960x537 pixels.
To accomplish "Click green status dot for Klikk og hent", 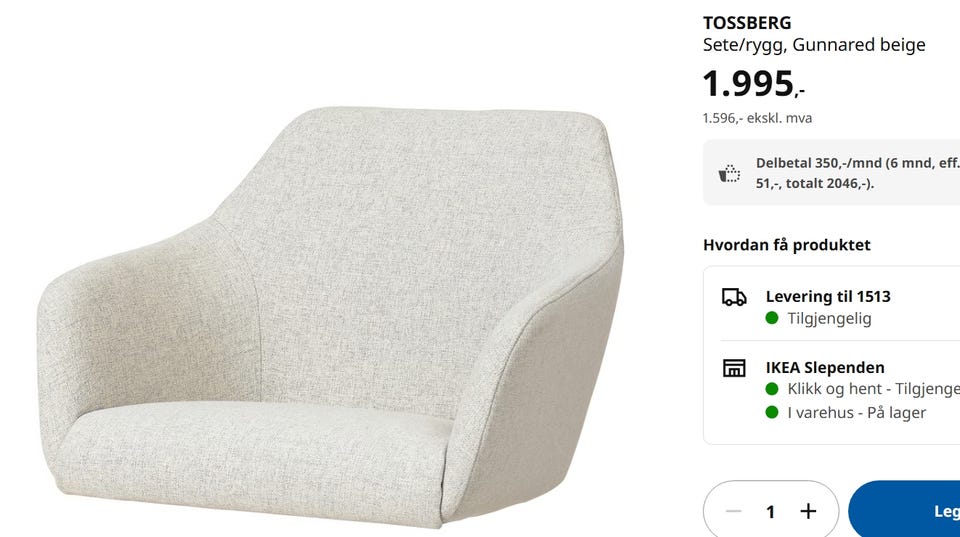I will tap(772, 389).
